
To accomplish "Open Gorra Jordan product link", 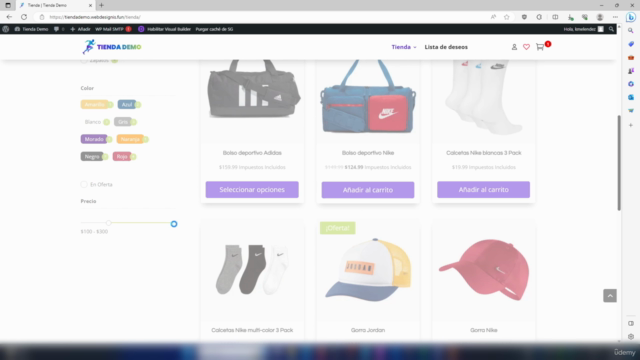I will click(368, 330).
